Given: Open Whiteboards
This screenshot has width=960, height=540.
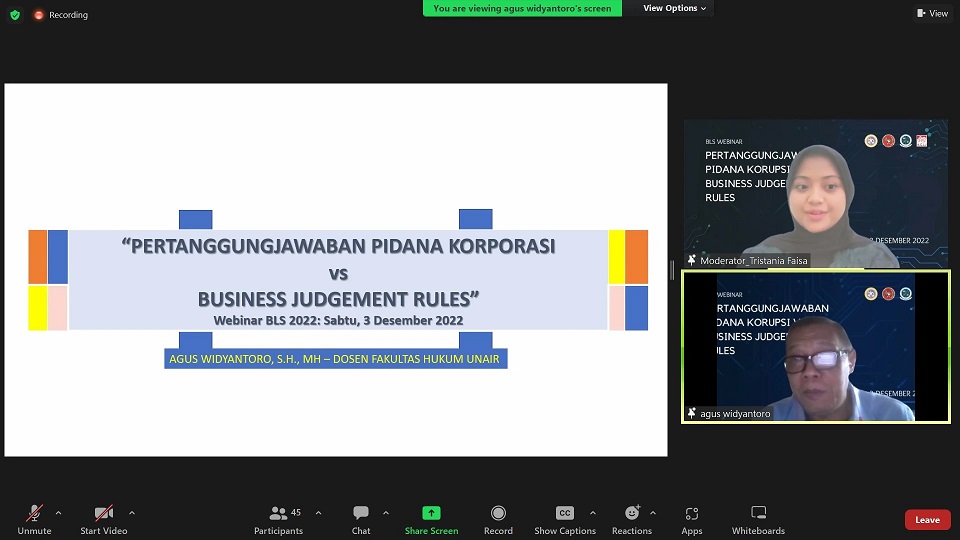Looking at the screenshot, I should coord(758,514).
